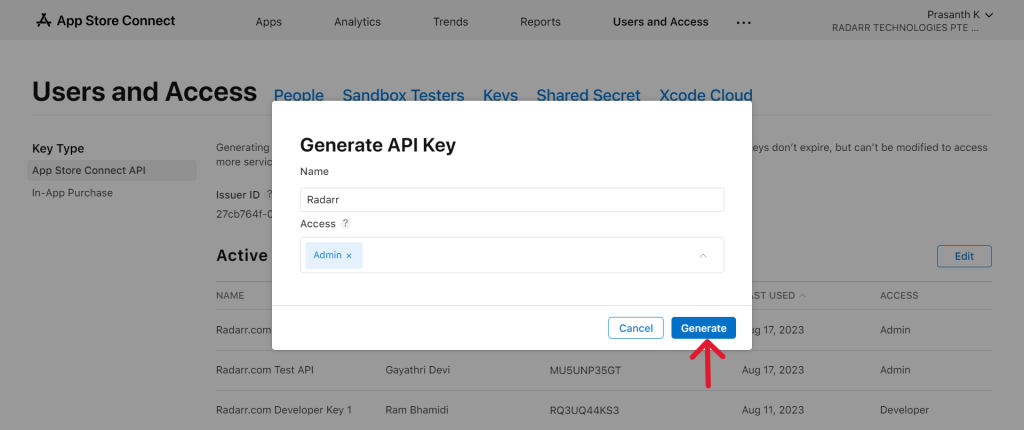Sort by the Last Used column
The width and height of the screenshot is (1024, 430).
click(777, 295)
